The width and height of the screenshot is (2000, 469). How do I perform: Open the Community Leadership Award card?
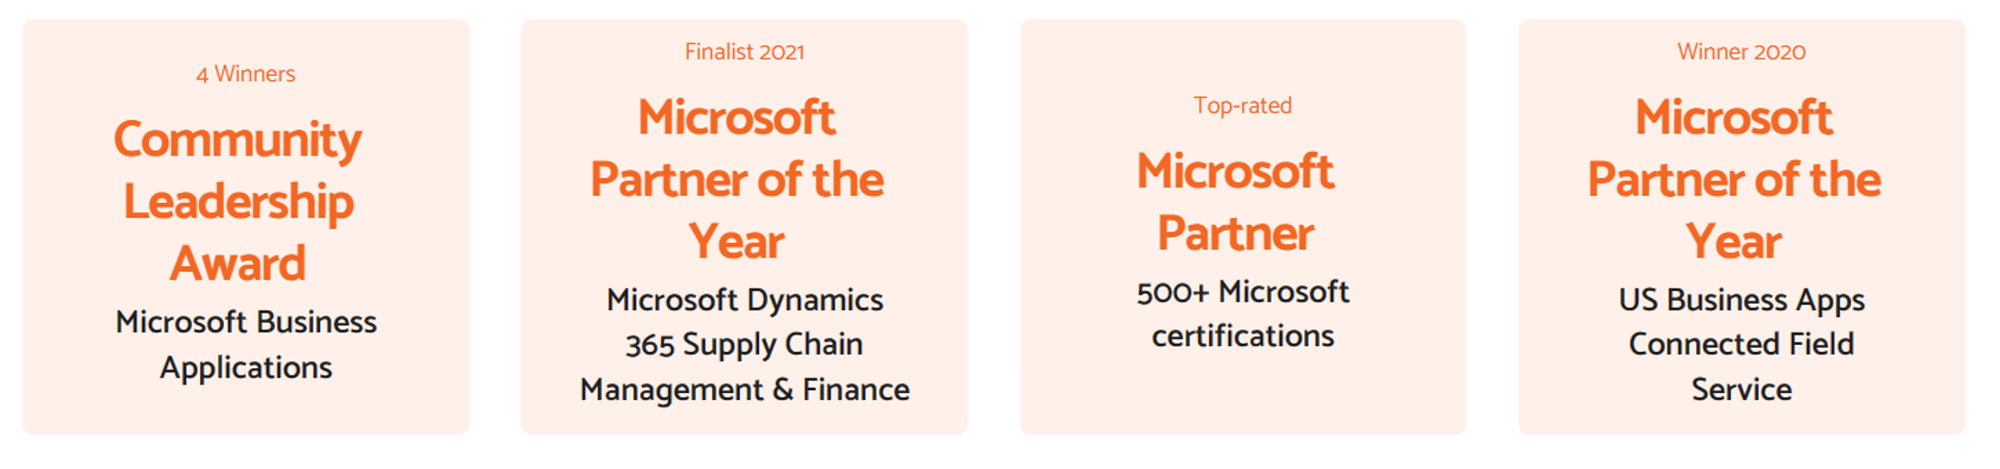(246, 227)
